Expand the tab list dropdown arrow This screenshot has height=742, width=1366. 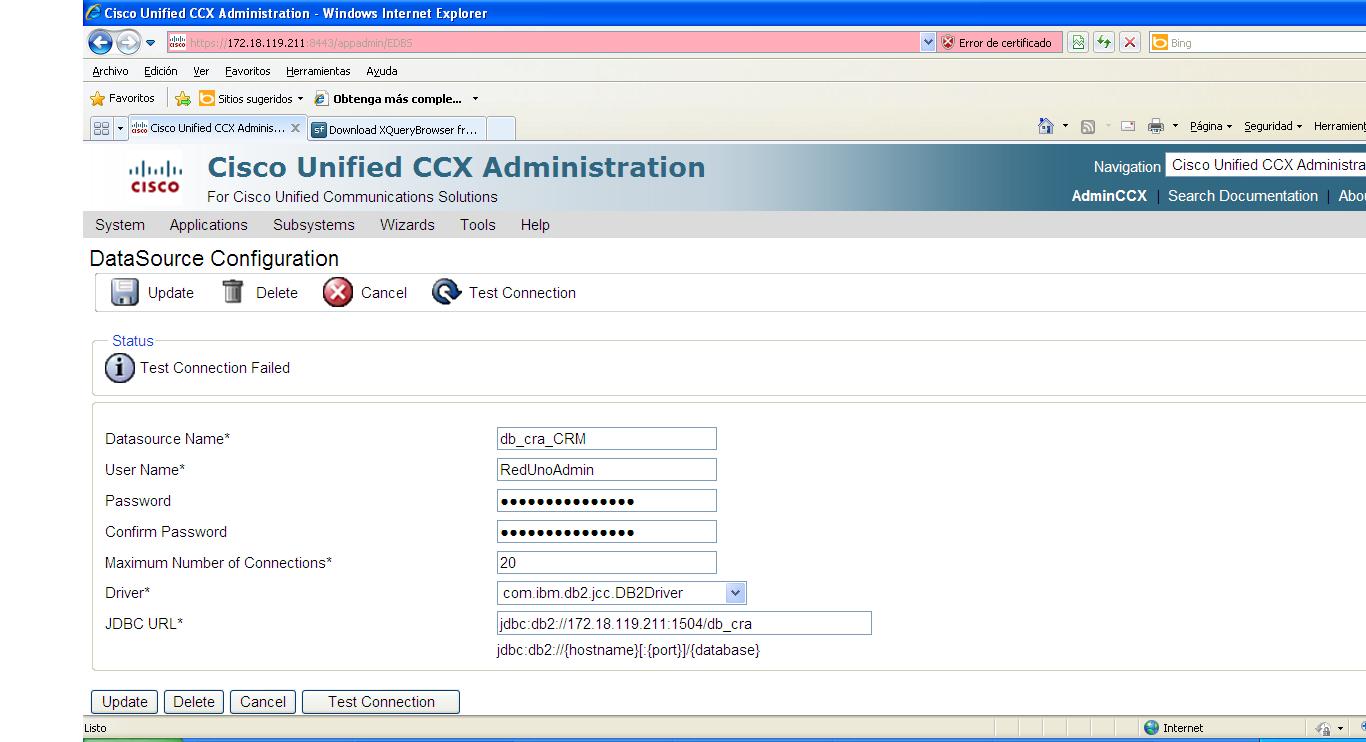point(121,128)
